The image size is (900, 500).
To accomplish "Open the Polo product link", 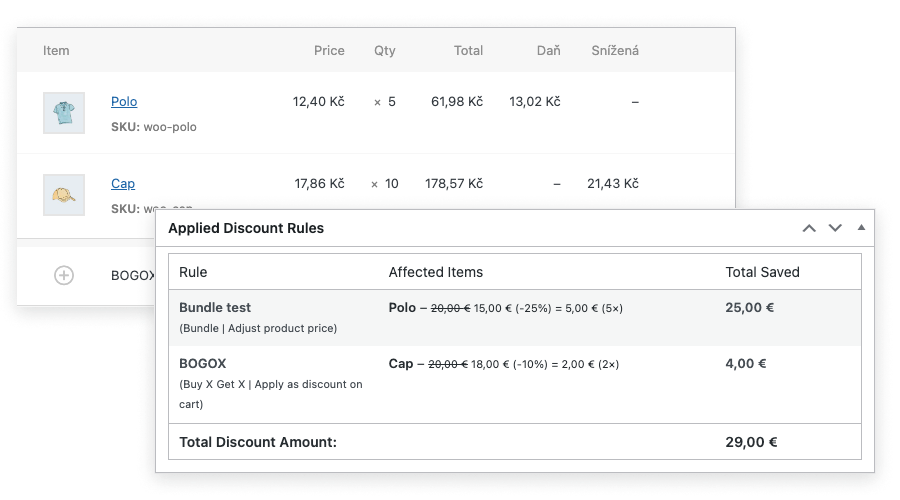I will (x=124, y=102).
